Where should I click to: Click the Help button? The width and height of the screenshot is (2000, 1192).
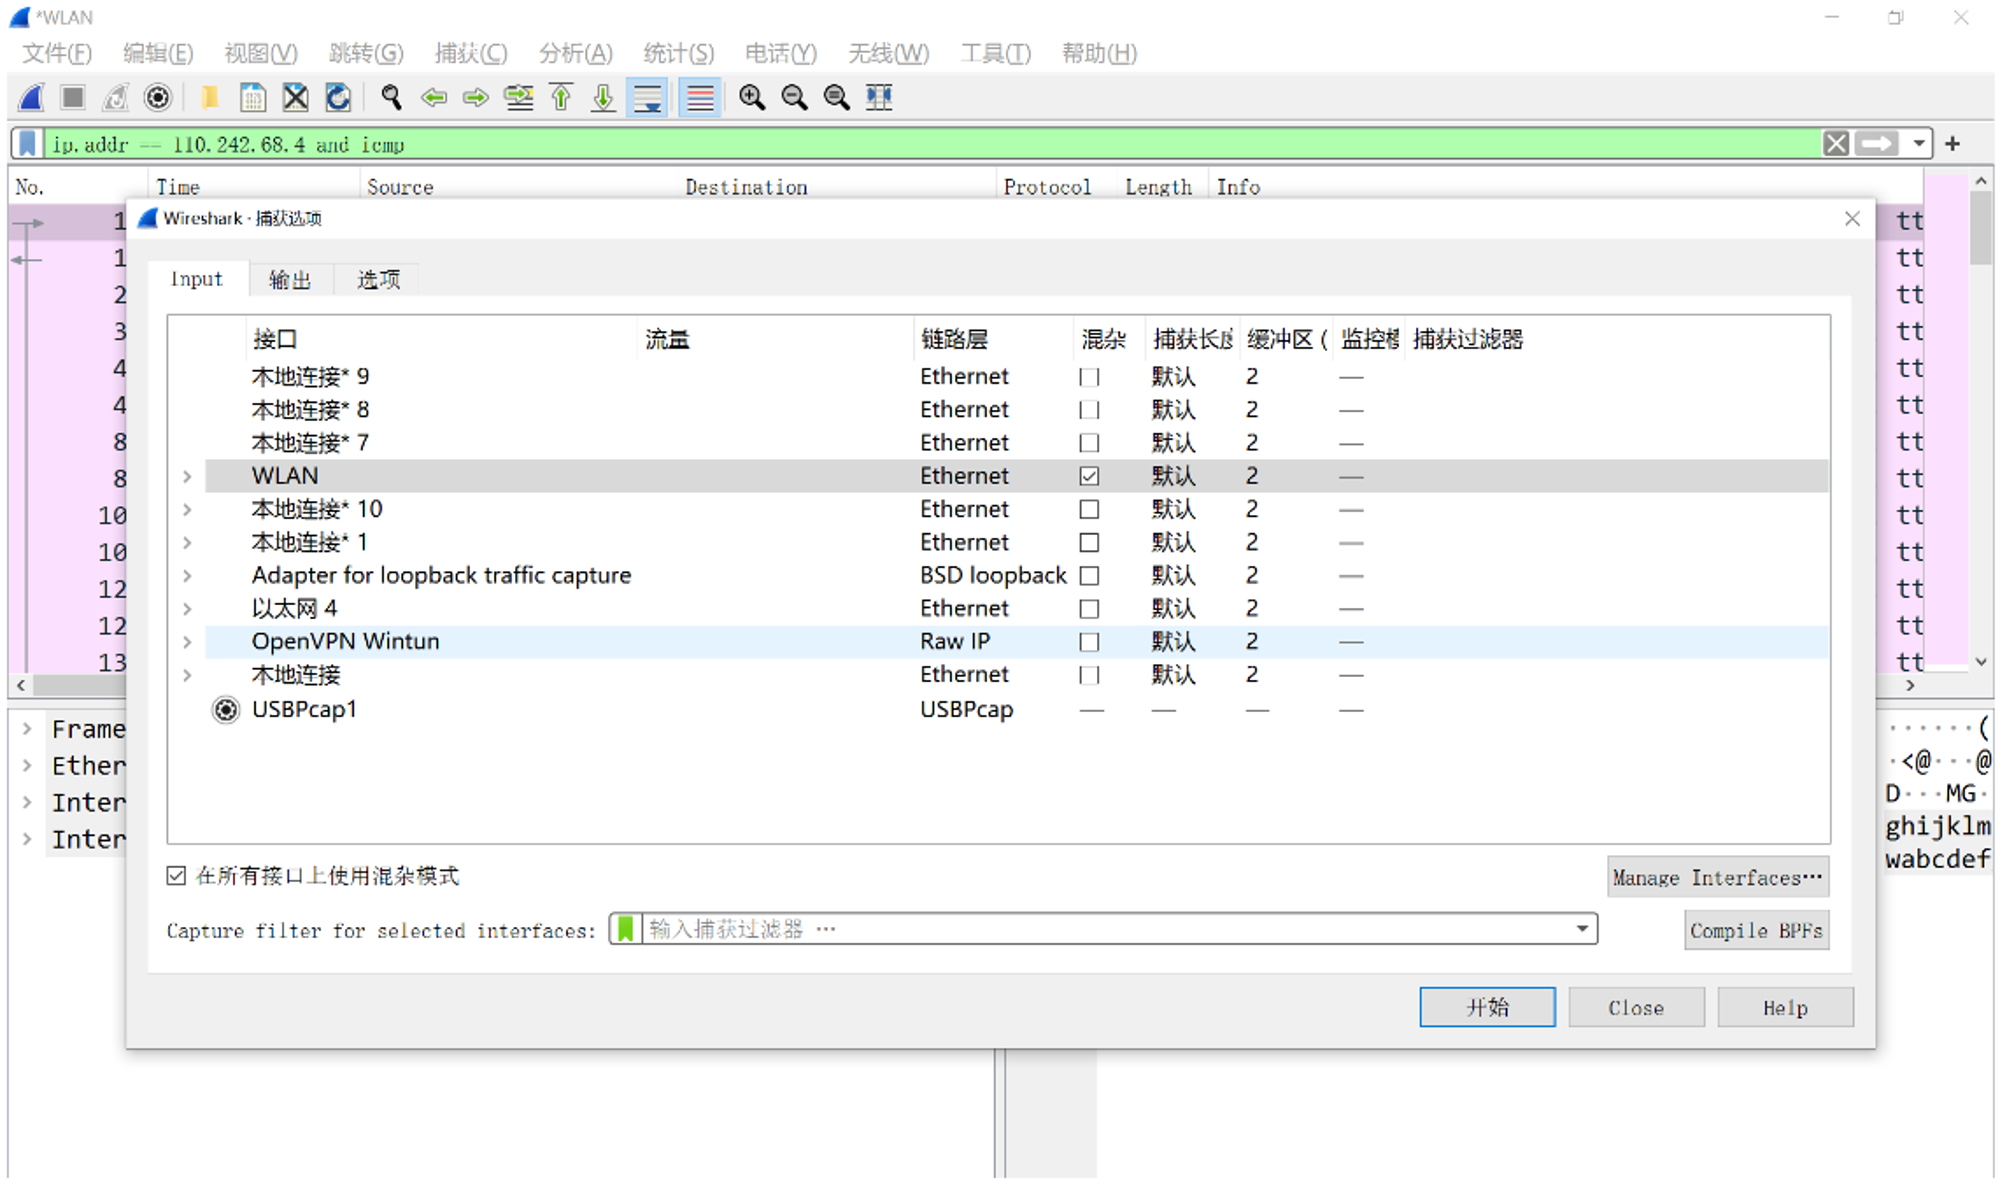[x=1785, y=1007]
